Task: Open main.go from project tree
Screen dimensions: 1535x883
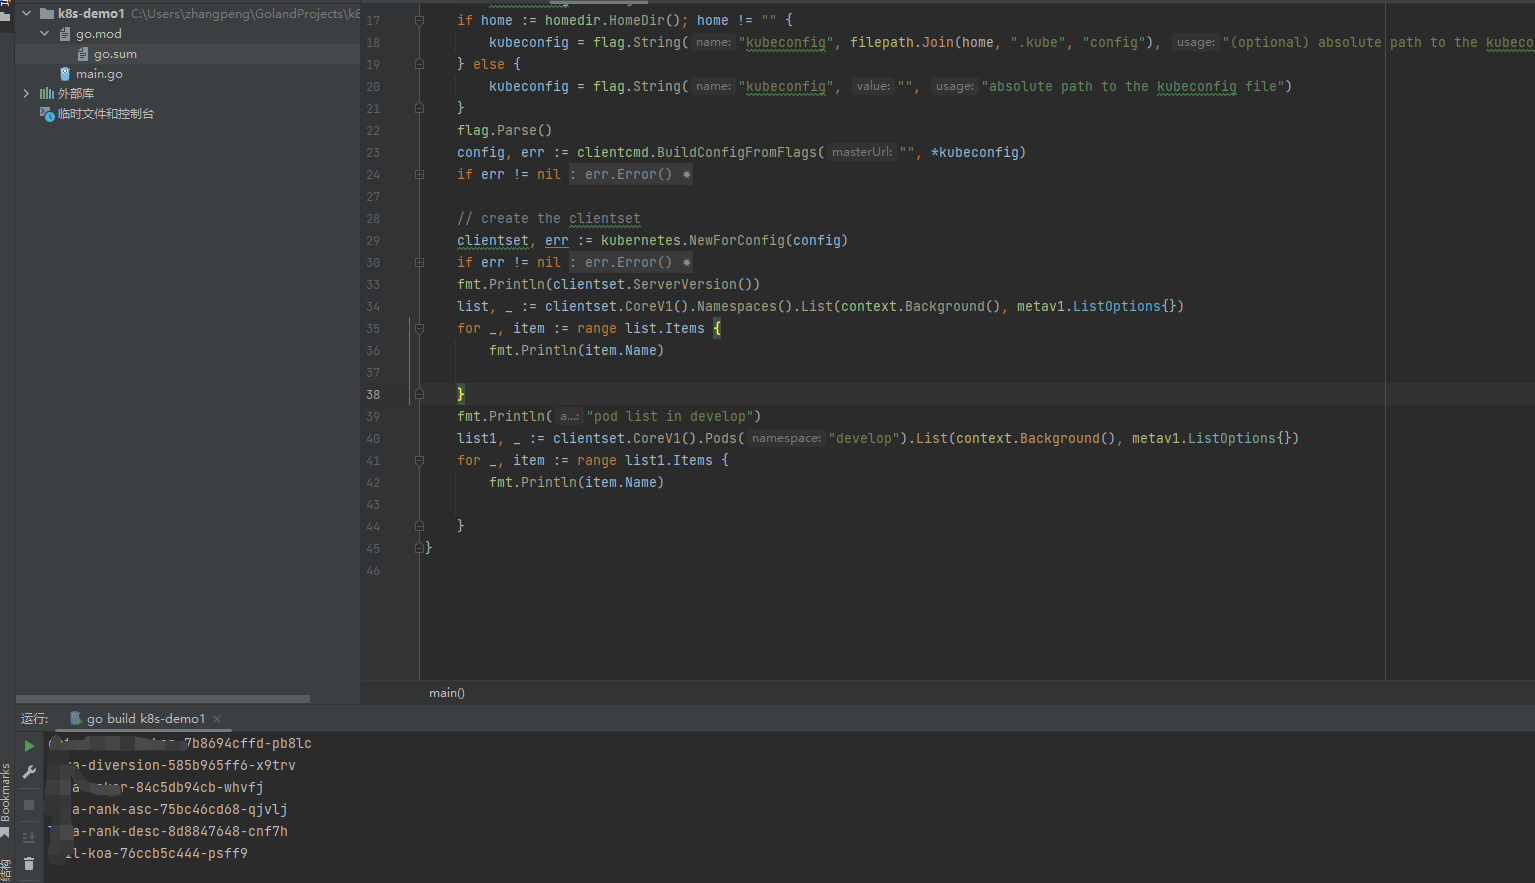Action: pos(99,74)
